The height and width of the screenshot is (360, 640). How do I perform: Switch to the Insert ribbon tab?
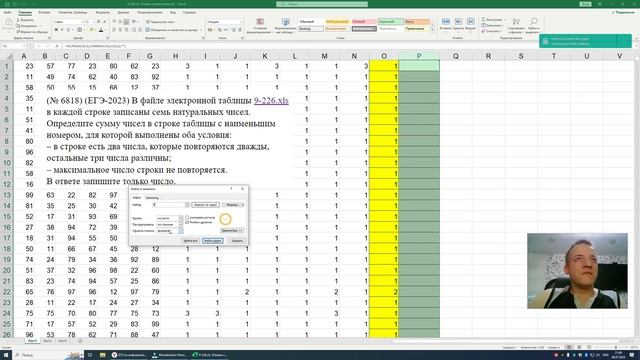[x=44, y=12]
